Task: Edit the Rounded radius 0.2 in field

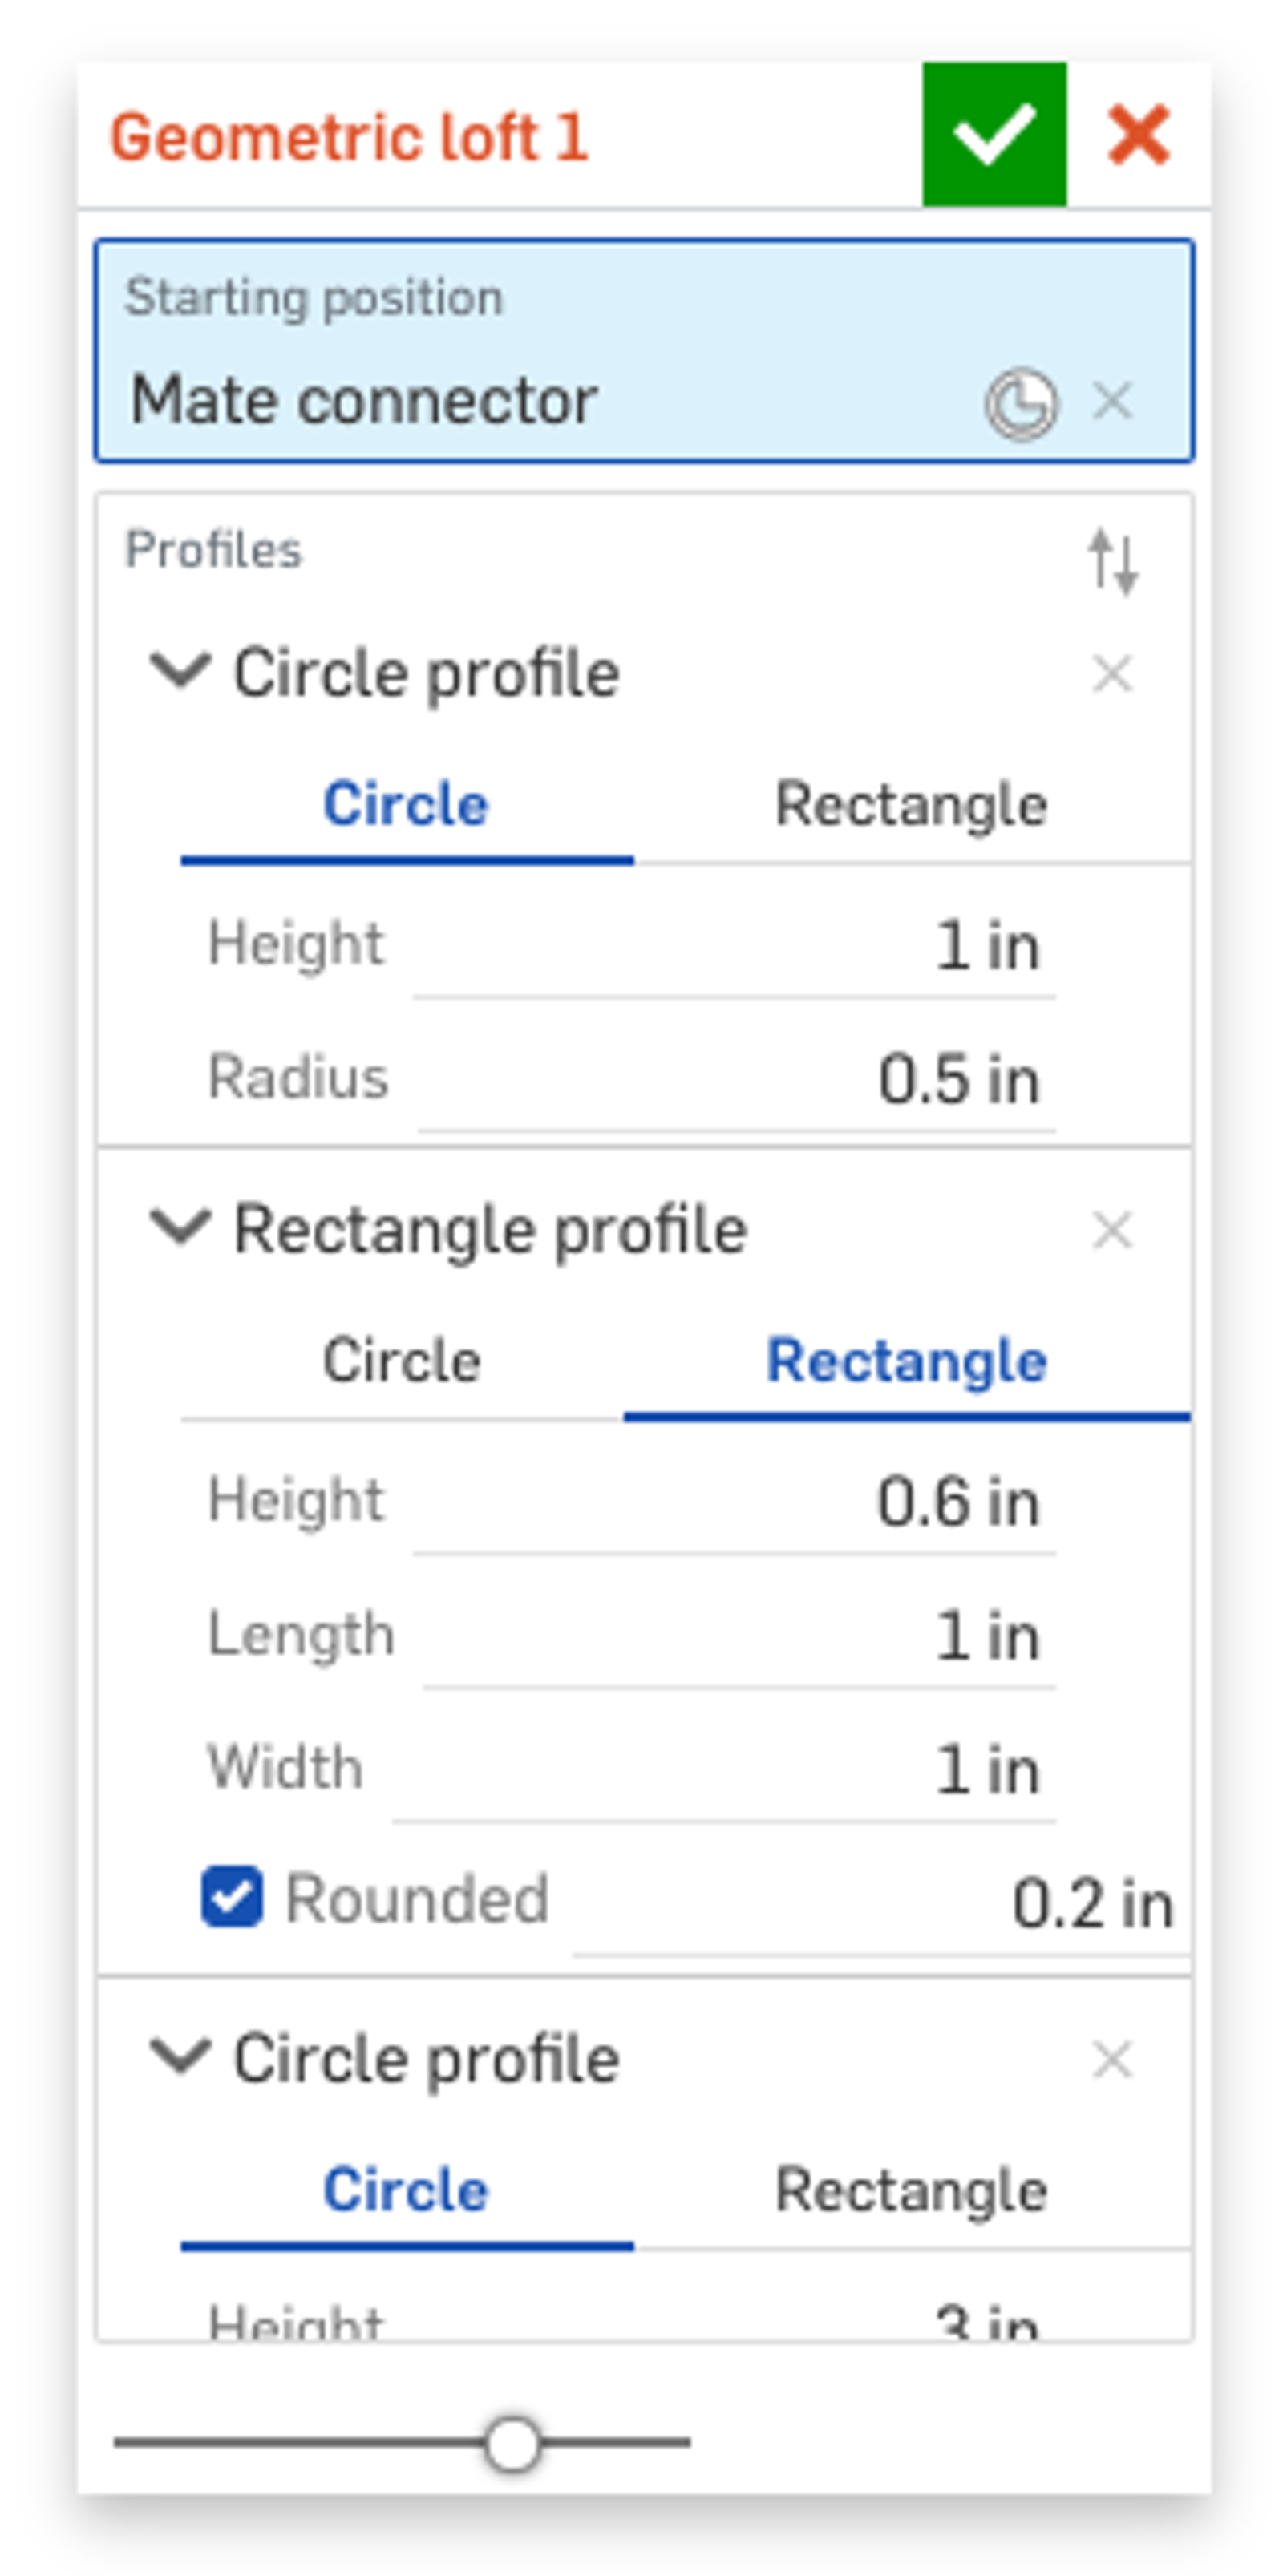Action: tap(880, 1903)
